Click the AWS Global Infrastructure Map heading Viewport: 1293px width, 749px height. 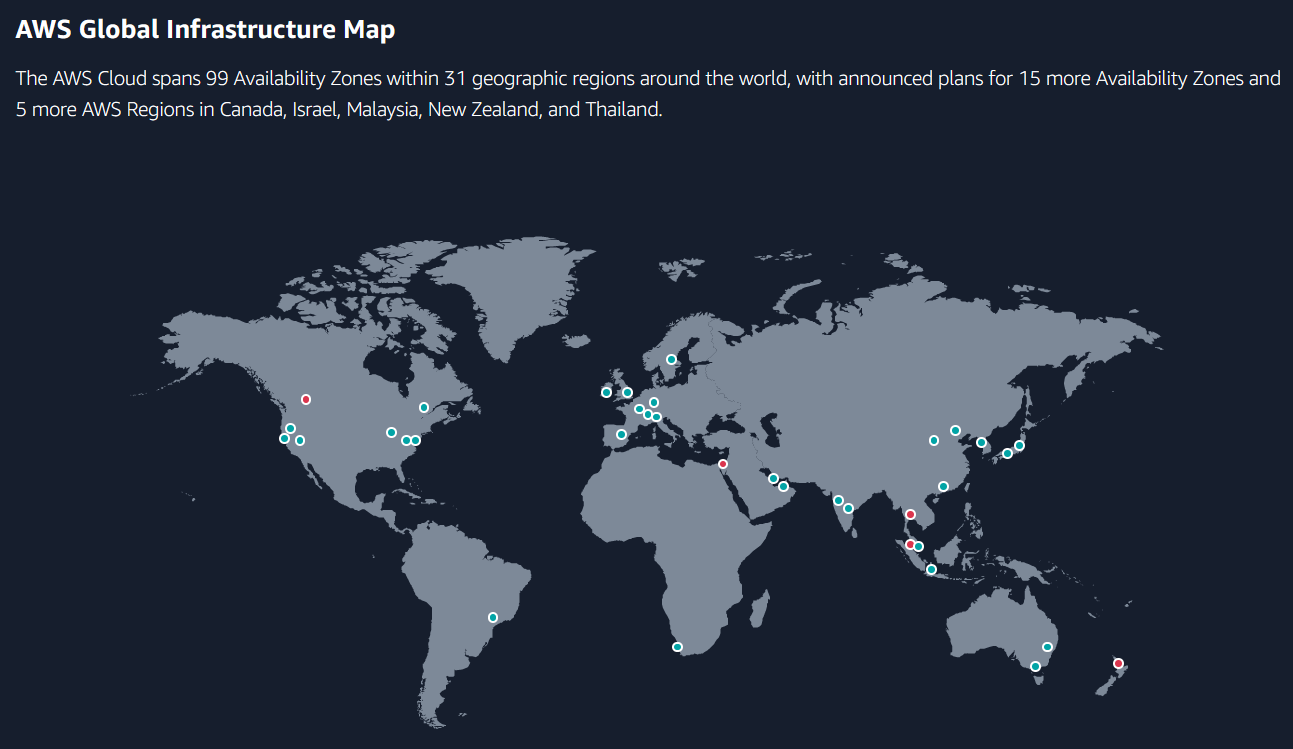point(205,30)
